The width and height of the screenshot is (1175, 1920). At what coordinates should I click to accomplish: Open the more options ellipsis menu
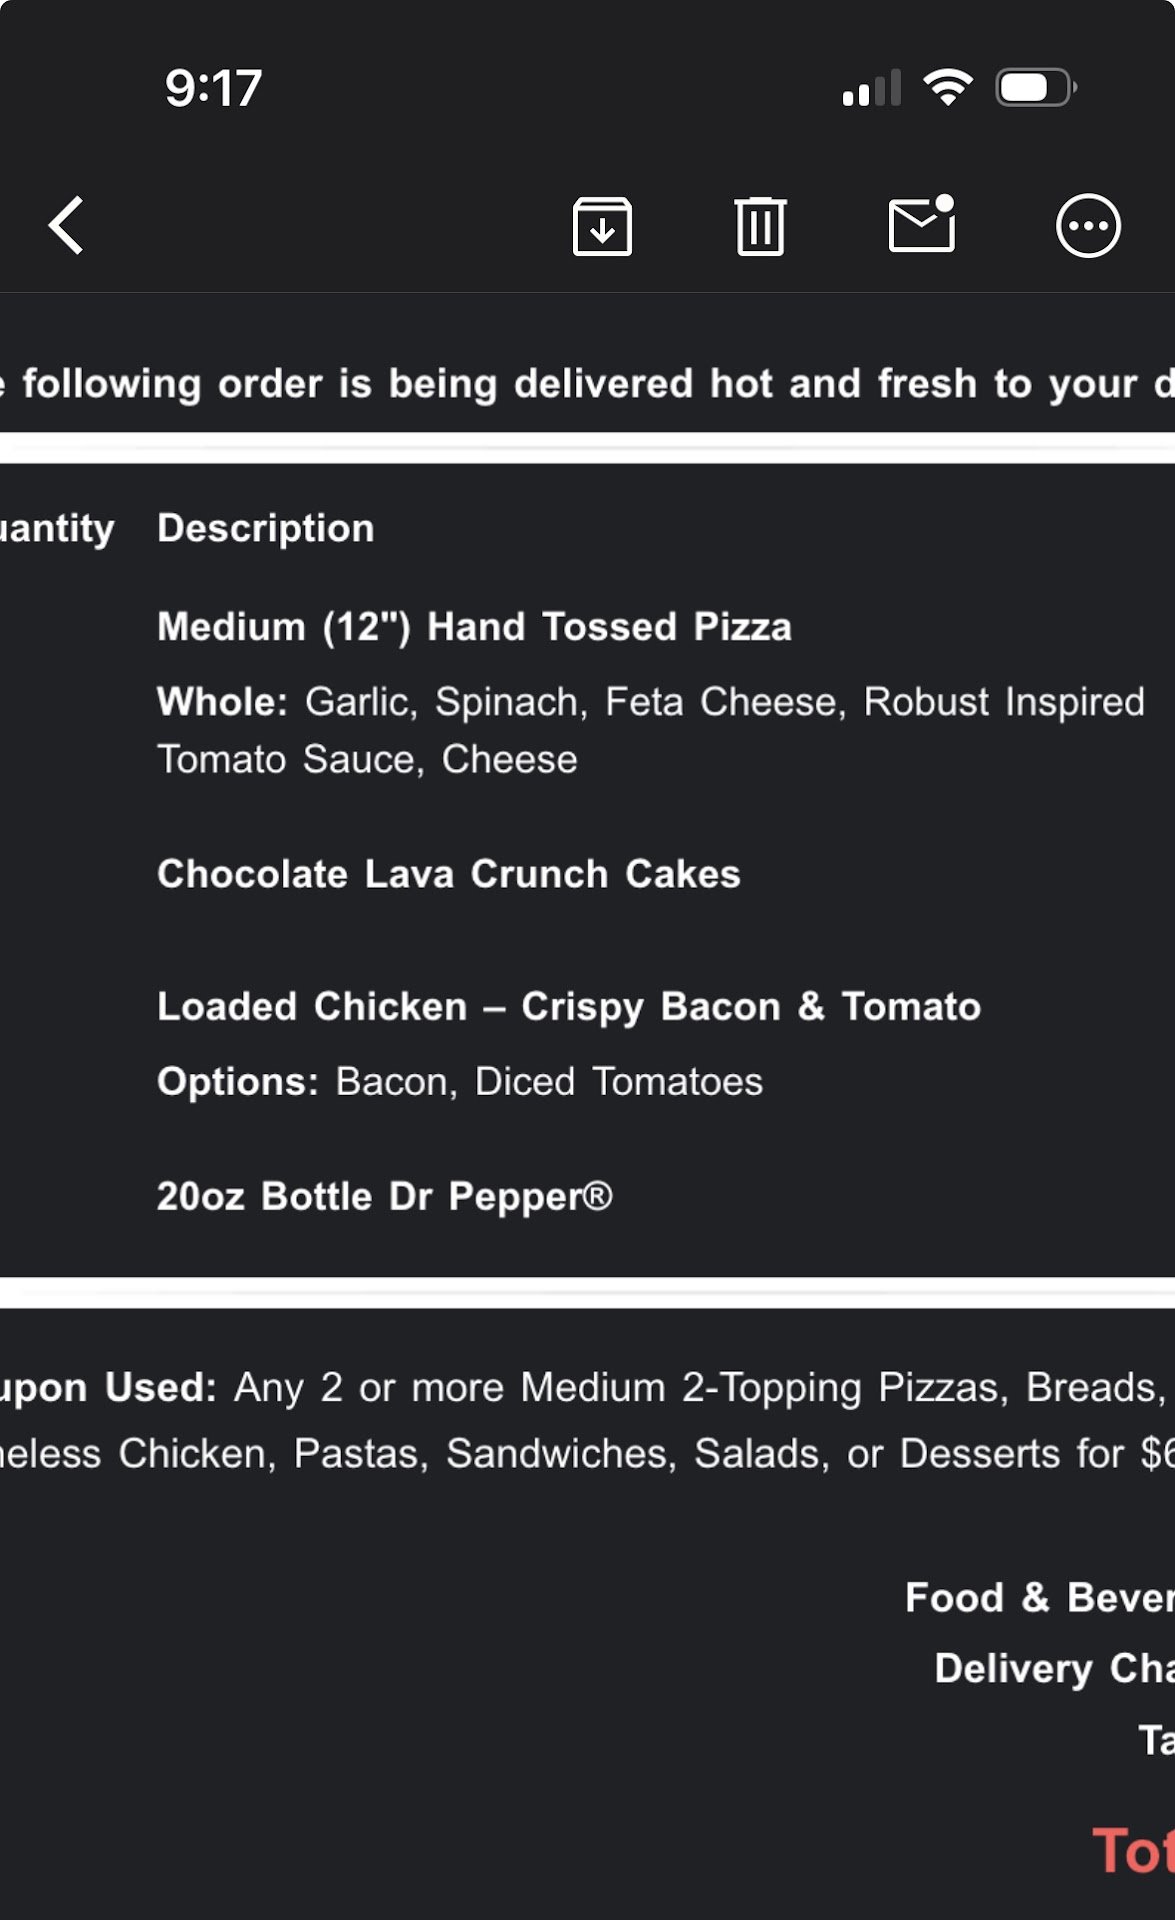(1088, 226)
